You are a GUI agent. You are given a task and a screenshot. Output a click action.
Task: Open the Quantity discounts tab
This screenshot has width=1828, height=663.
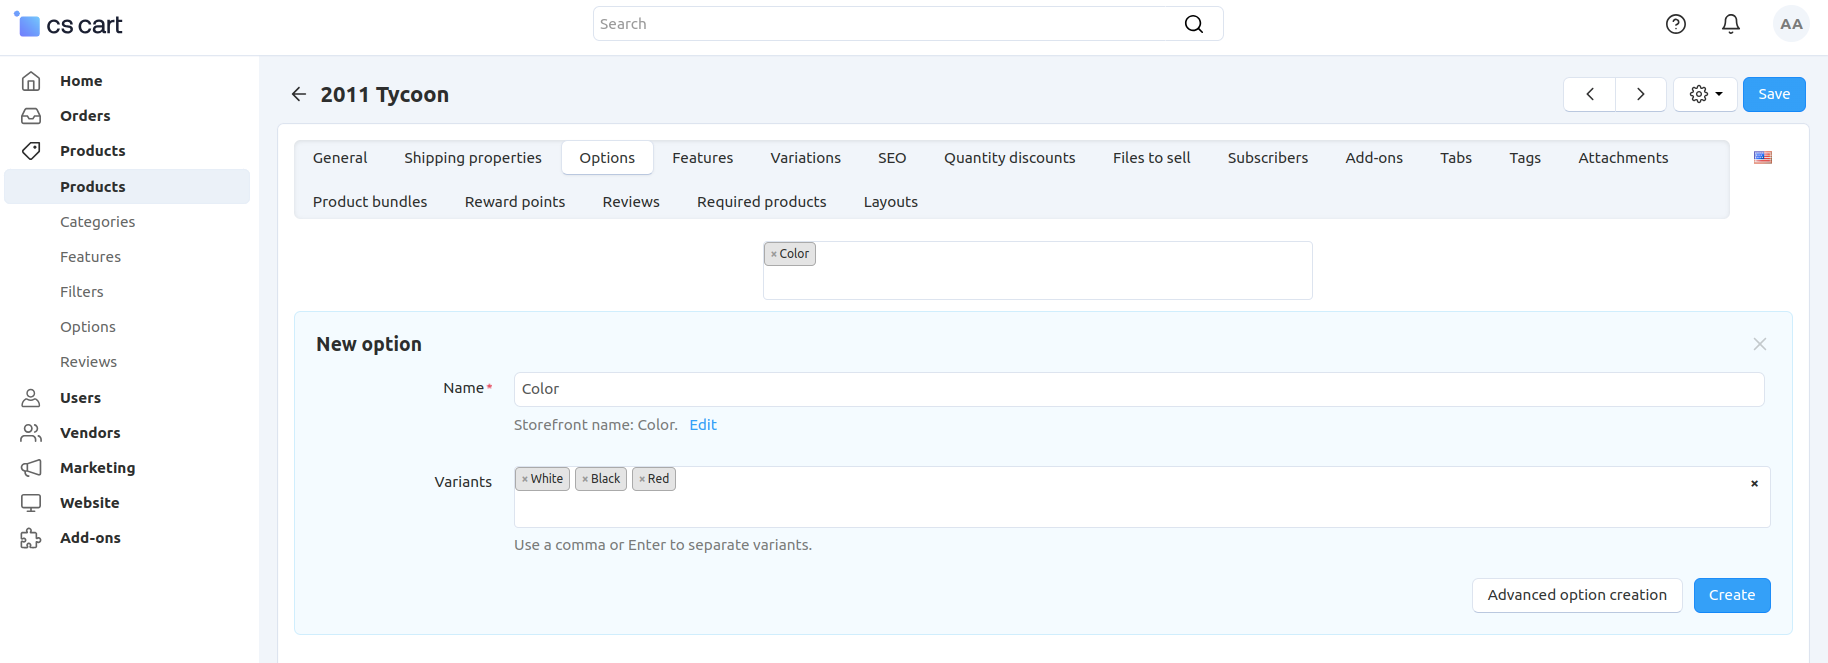click(x=1010, y=158)
